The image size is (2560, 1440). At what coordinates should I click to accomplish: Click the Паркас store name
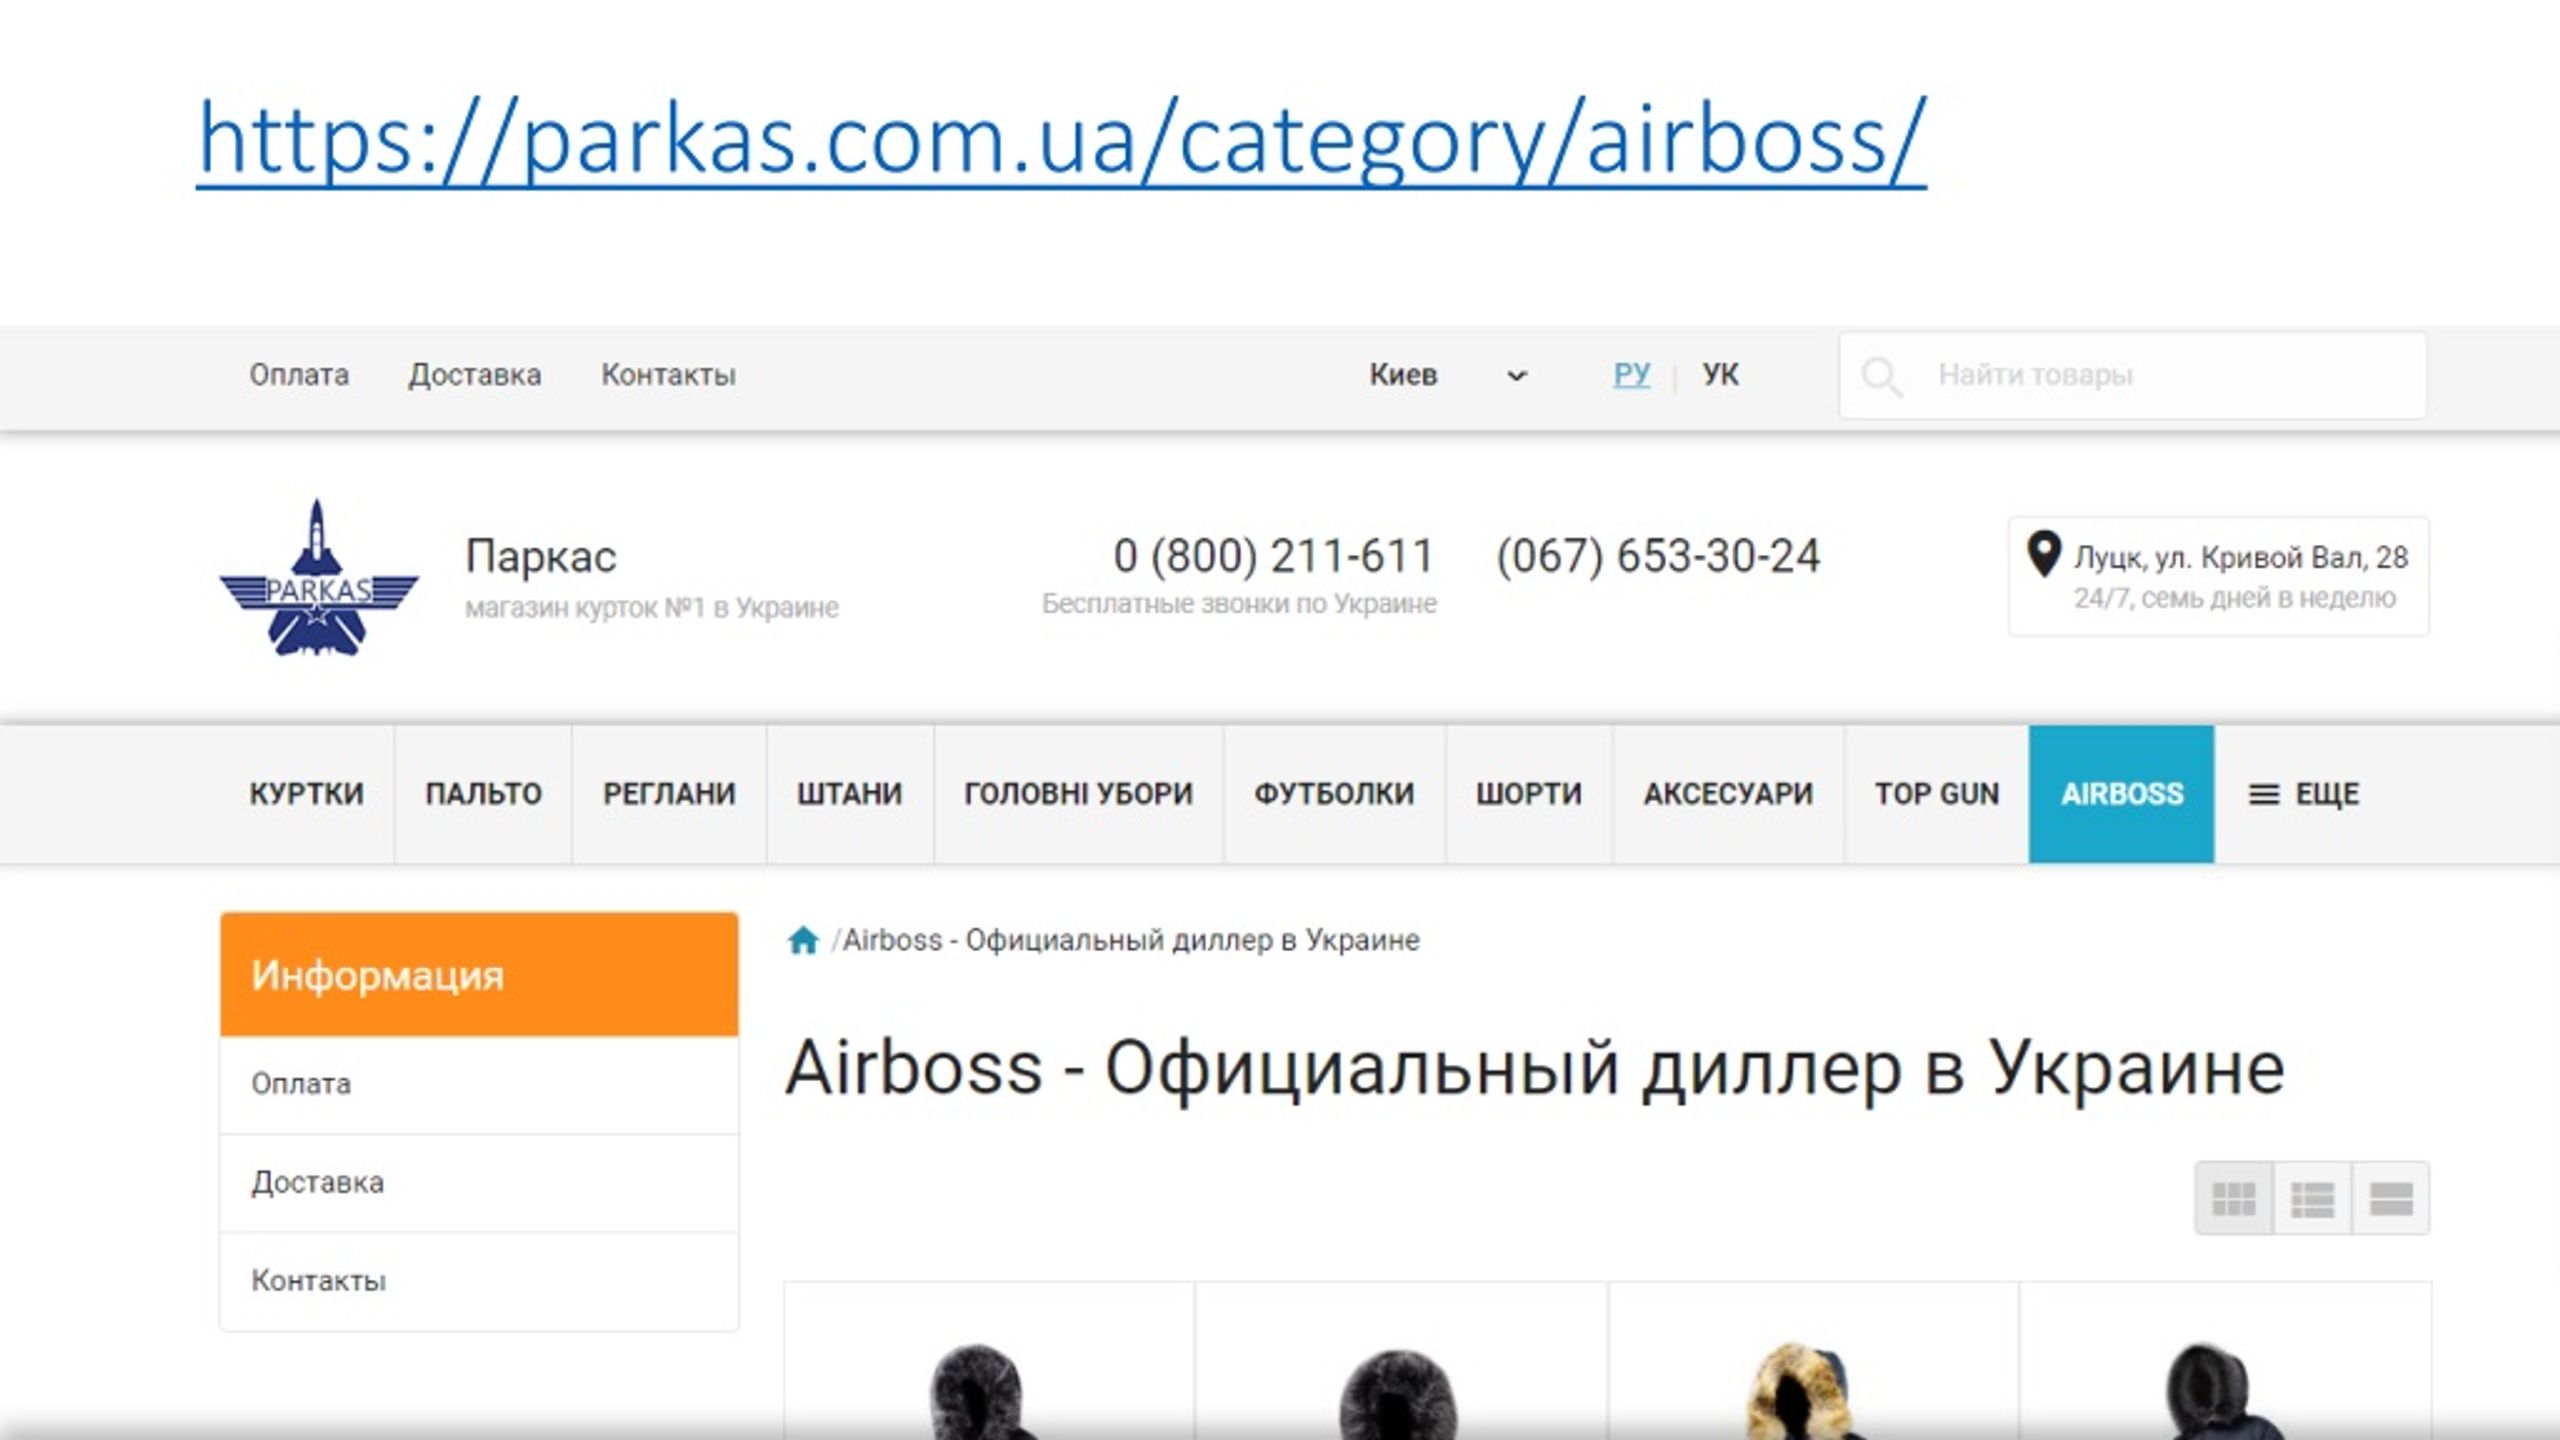coord(541,556)
